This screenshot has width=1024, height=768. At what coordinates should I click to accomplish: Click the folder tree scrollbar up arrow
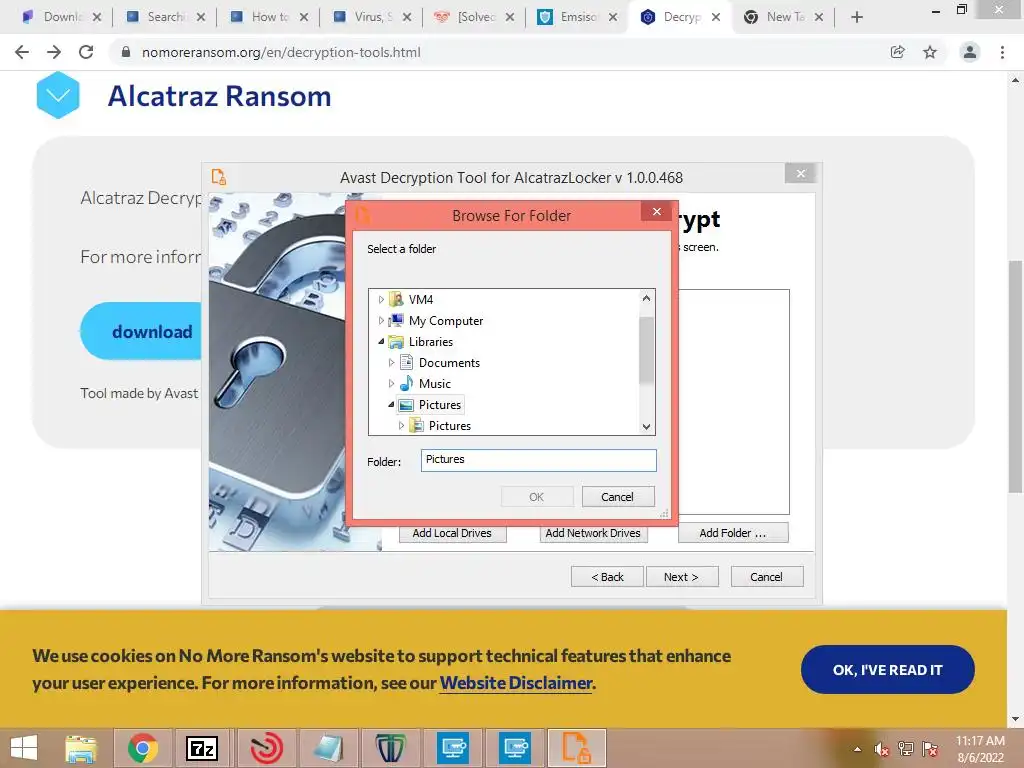coord(646,298)
